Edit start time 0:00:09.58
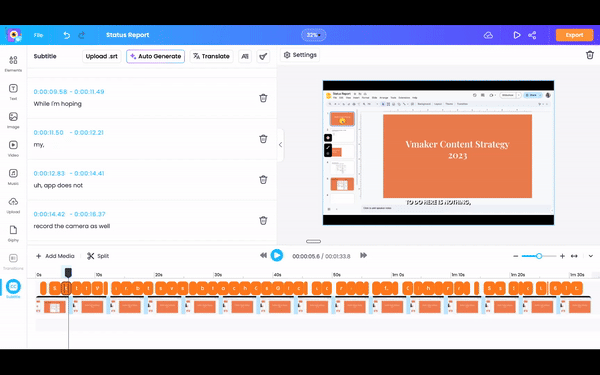This screenshot has height=375, width=600. [x=50, y=92]
